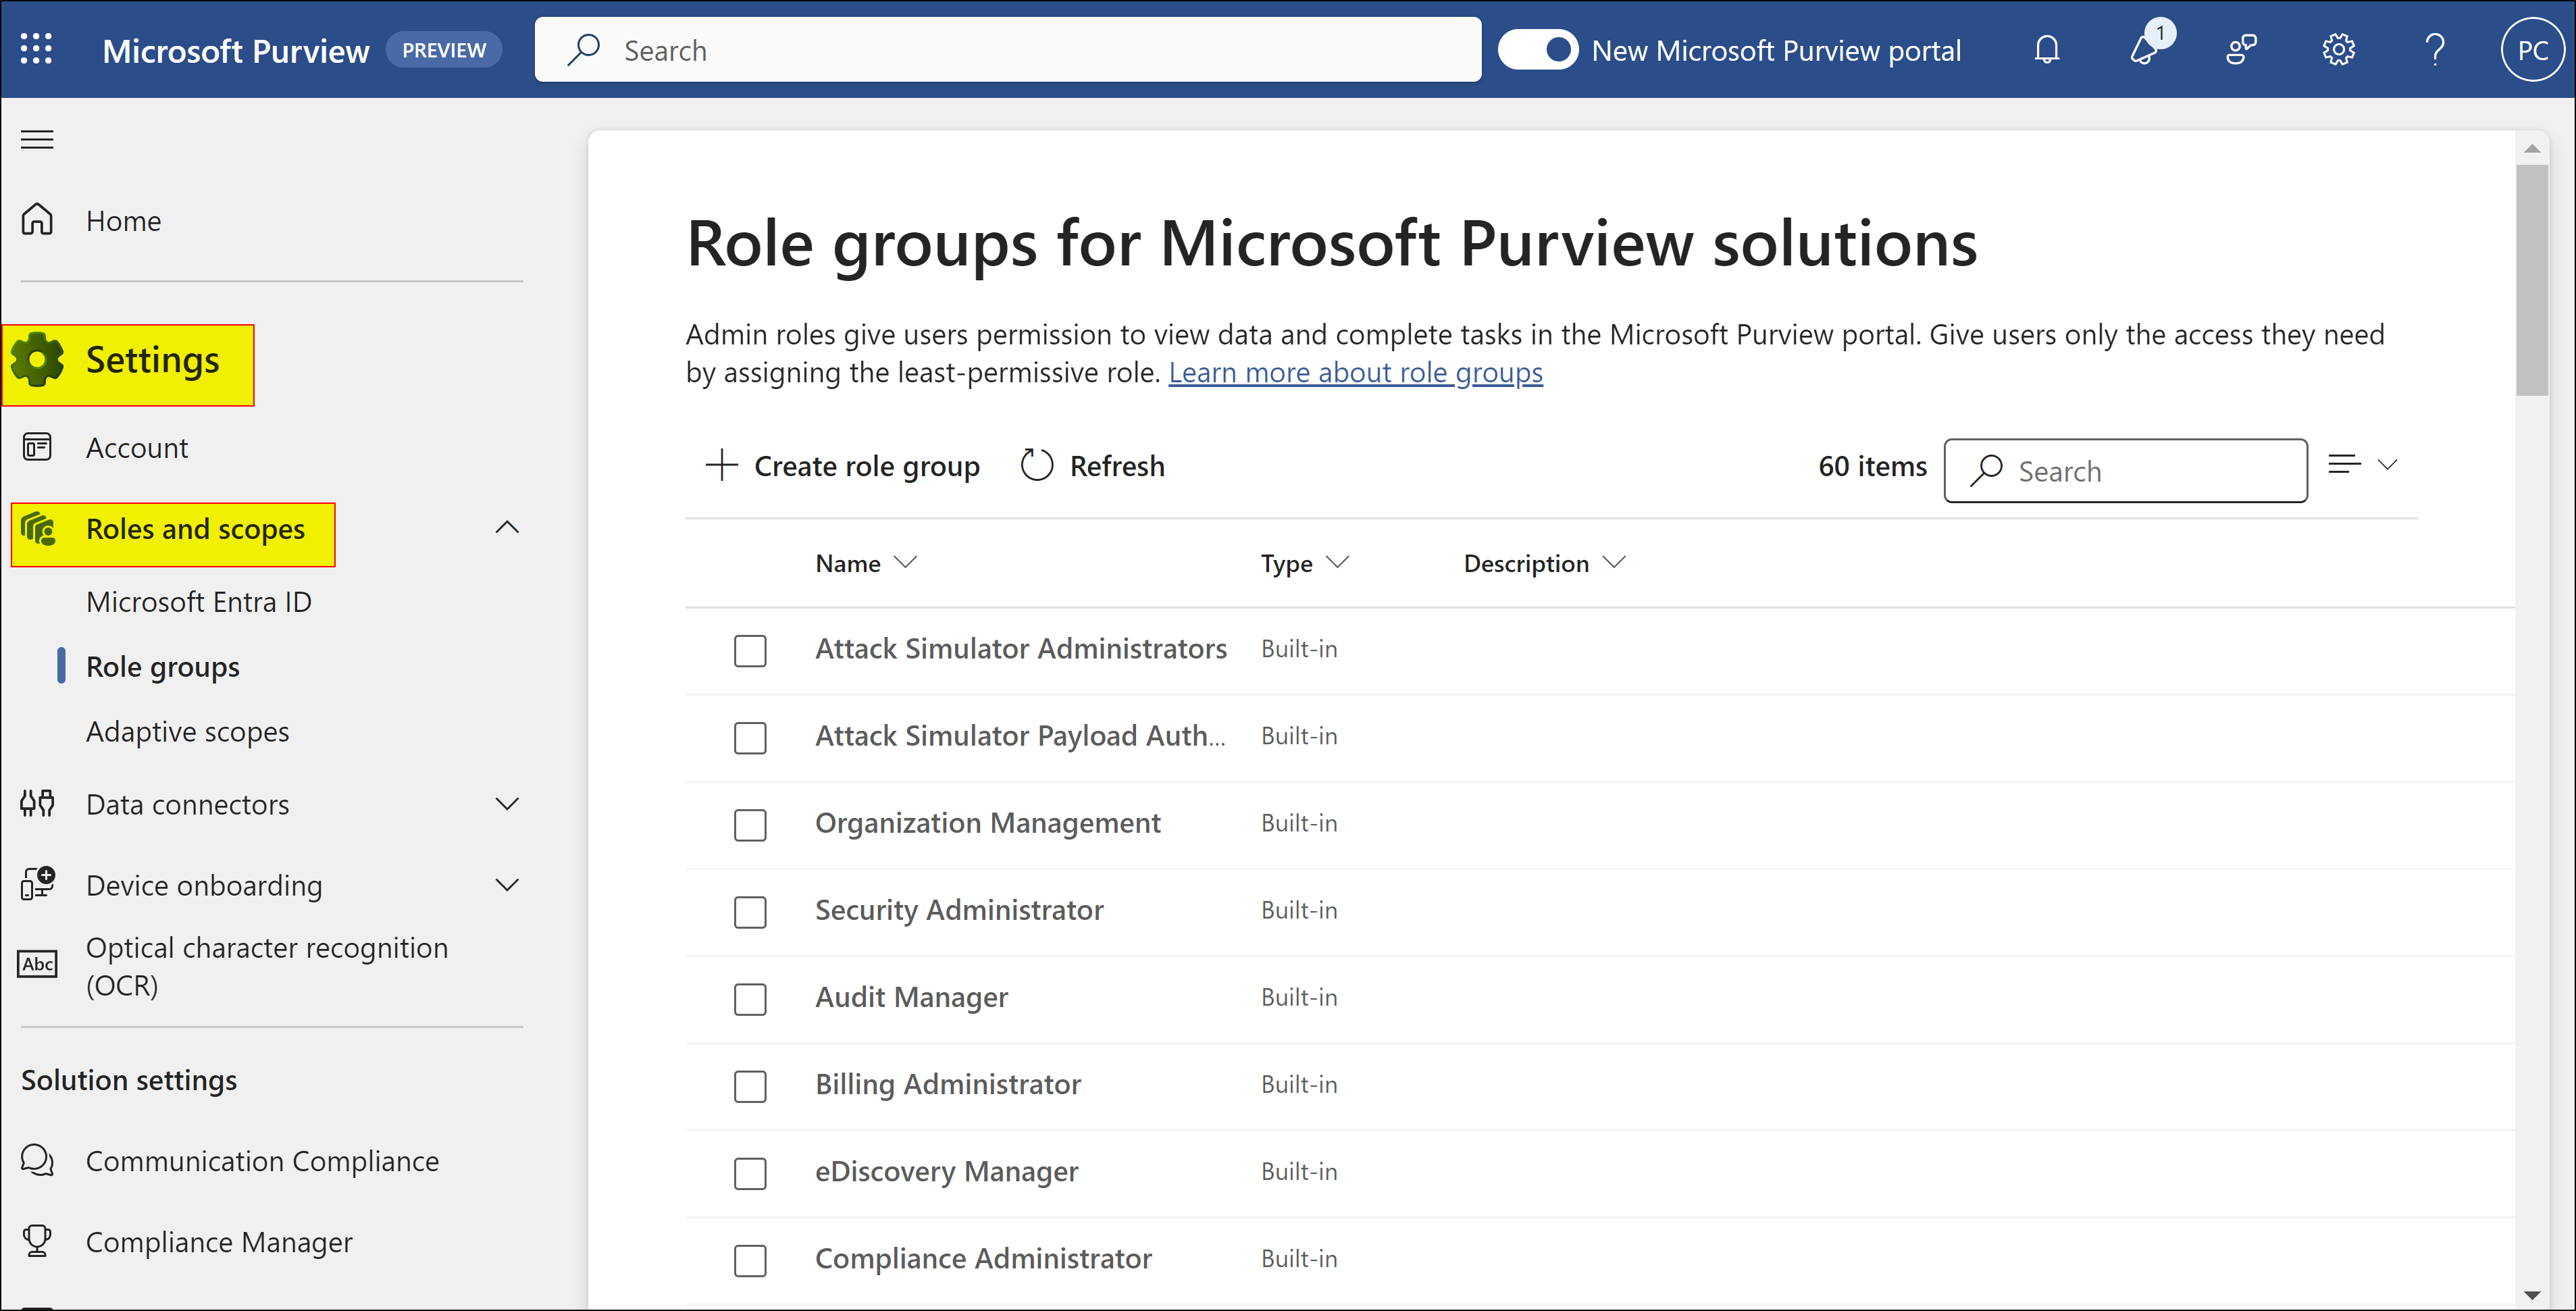Open Adaptive scopes from the sidebar
The image size is (2576, 1311).
pos(187,731)
